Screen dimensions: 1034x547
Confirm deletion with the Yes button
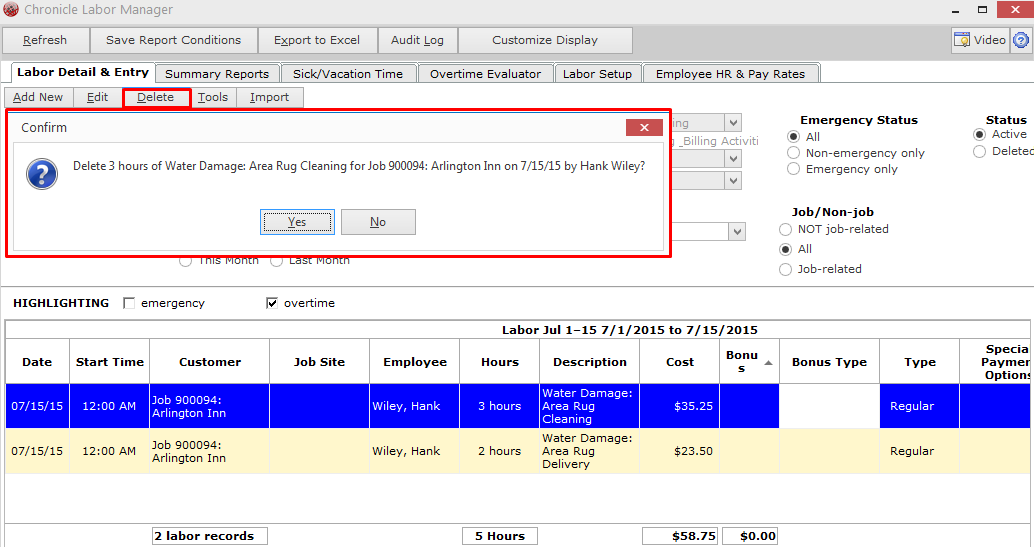point(297,222)
